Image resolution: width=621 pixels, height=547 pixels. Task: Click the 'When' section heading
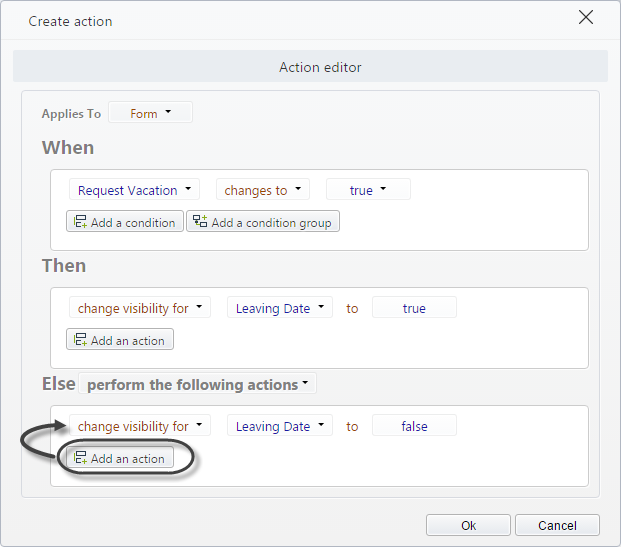pos(68,148)
